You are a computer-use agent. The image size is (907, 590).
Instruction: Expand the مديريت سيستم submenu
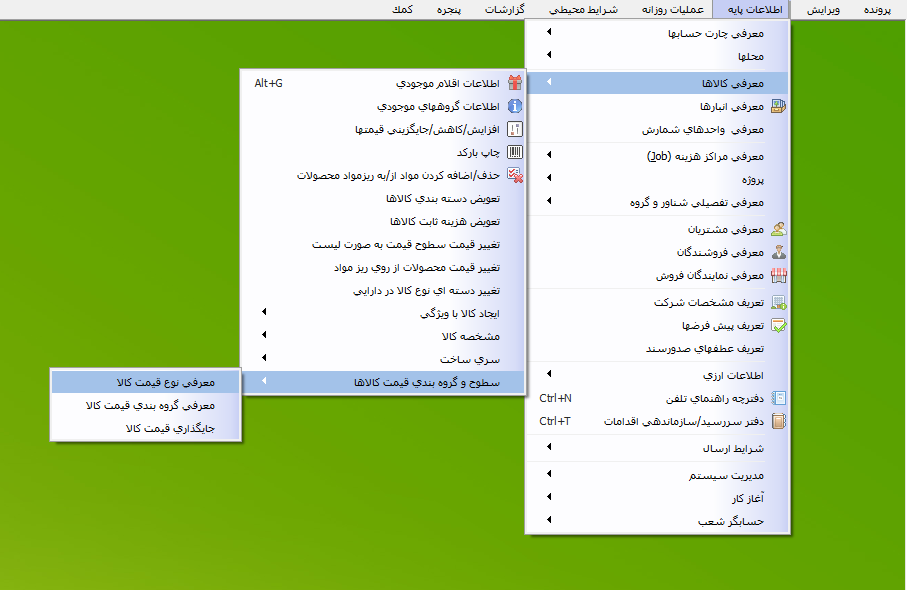(548, 475)
